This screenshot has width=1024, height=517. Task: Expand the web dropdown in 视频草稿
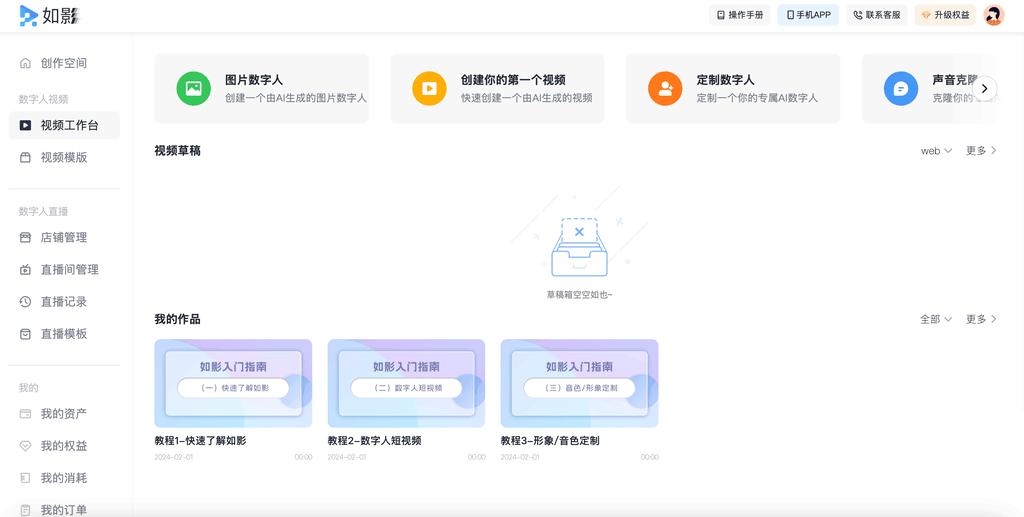click(x=936, y=151)
